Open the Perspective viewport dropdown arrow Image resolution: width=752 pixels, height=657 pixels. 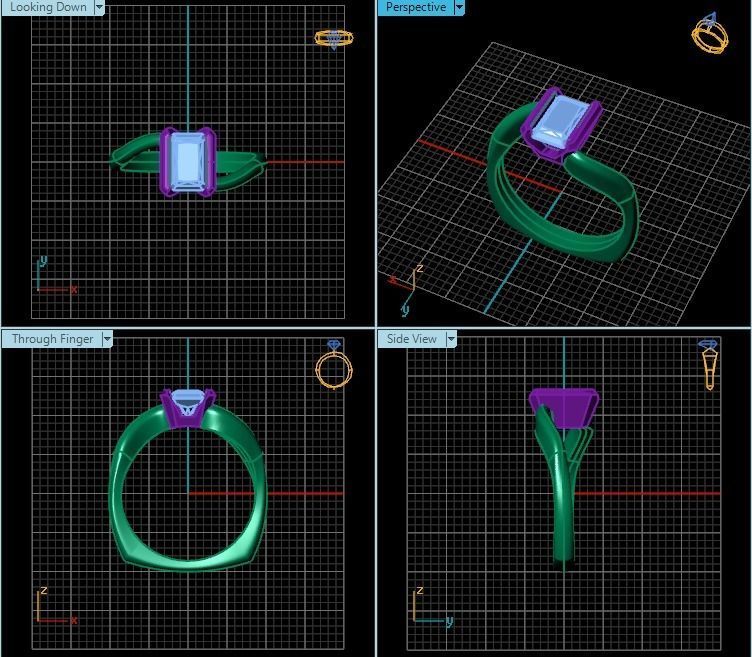point(459,7)
